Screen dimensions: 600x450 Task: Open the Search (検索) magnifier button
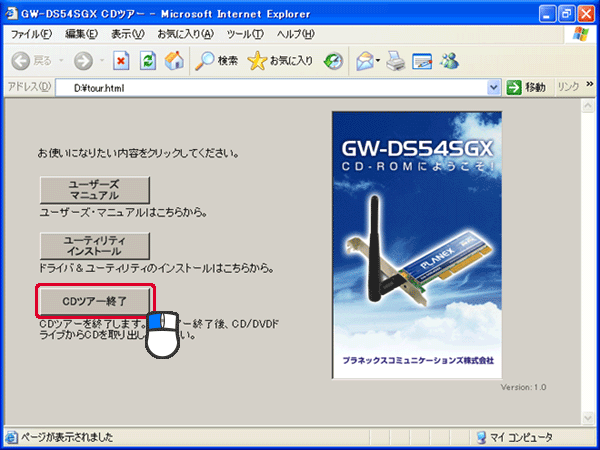[216, 60]
